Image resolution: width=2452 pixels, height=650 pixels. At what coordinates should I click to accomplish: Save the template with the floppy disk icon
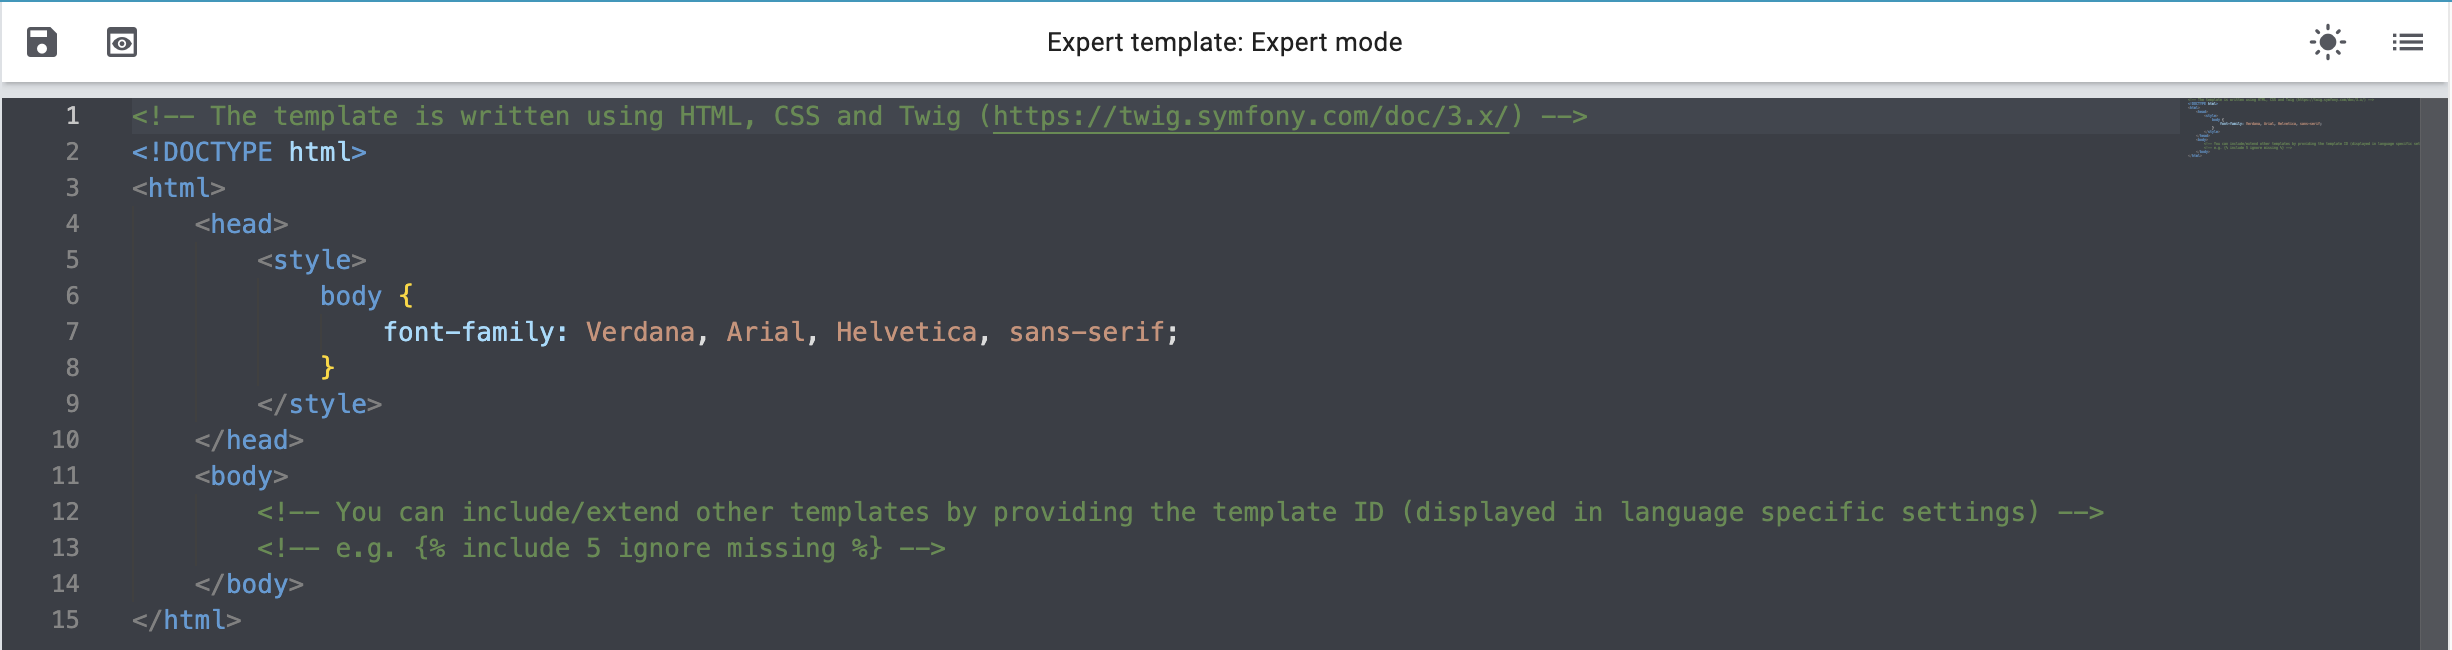[x=42, y=42]
